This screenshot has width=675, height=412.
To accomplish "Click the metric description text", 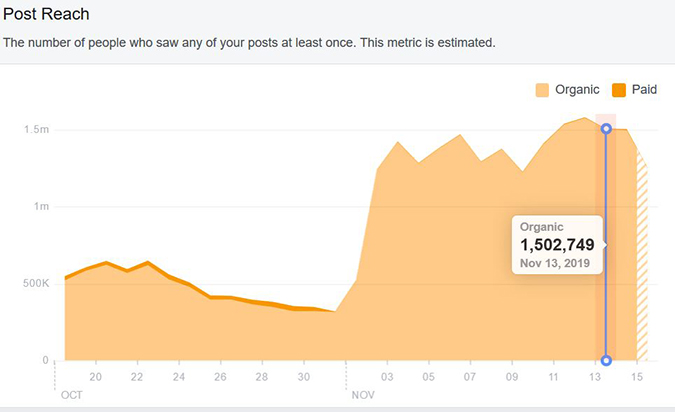I will (x=249, y=43).
